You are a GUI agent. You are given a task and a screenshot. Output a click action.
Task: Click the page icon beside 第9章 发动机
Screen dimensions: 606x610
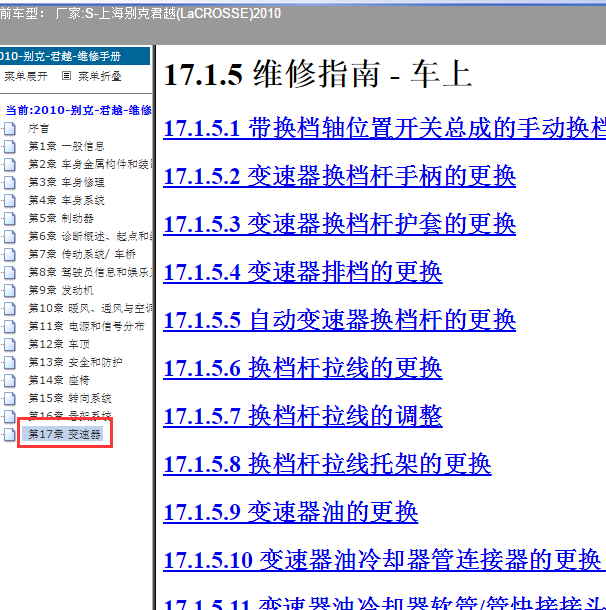10,290
